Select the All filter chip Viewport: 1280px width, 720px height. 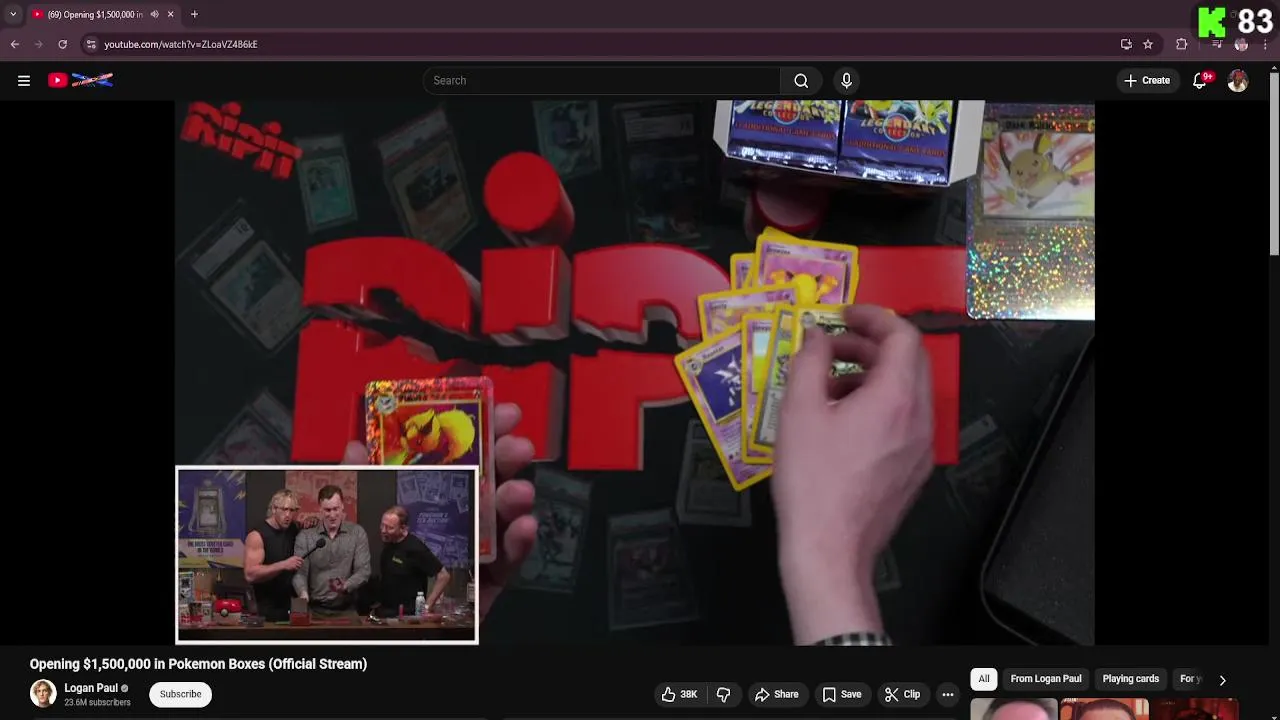tap(984, 679)
